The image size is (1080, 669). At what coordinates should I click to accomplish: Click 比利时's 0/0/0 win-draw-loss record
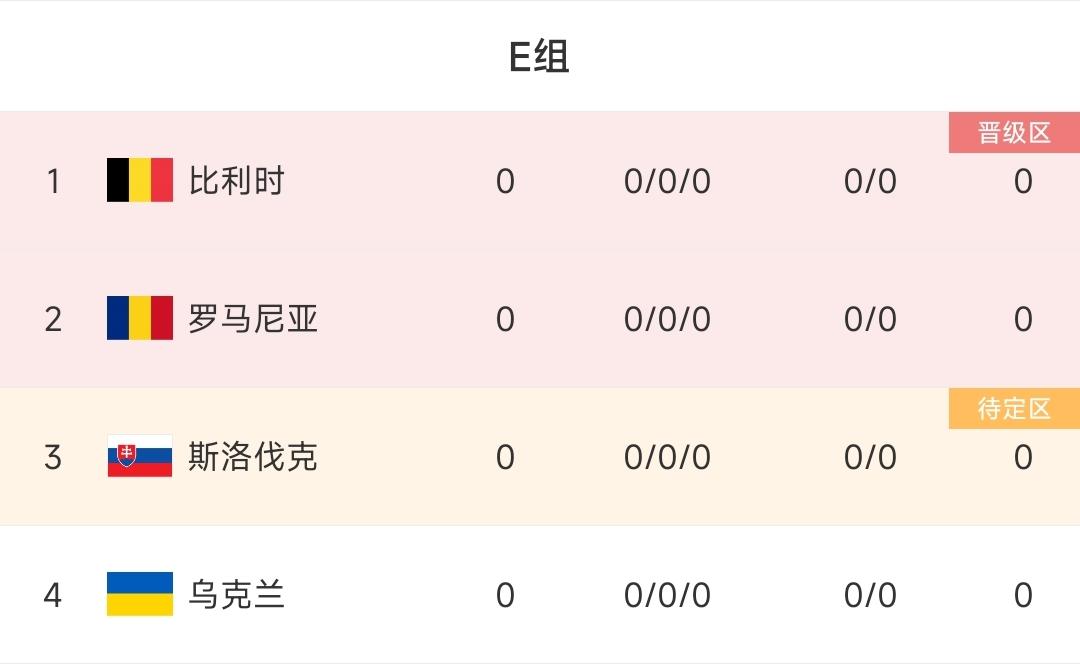667,181
